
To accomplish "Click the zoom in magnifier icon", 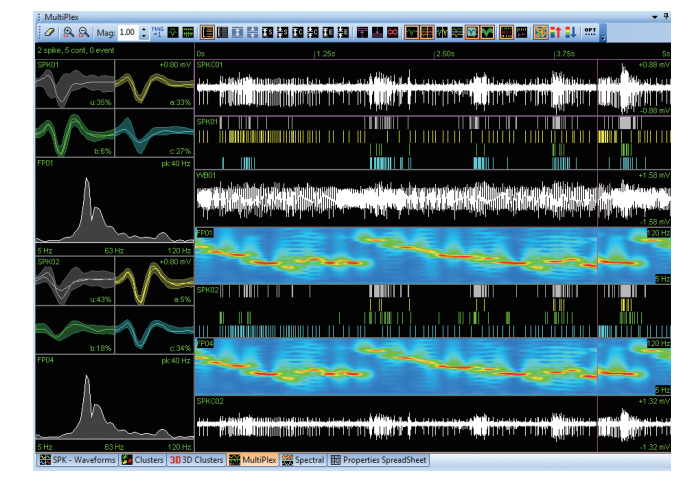I will coord(69,32).
